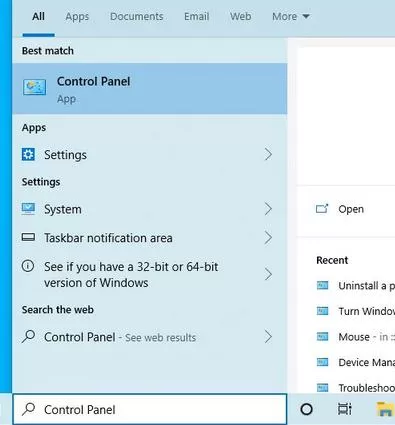Click the Control Panel app icon

(x=35, y=87)
